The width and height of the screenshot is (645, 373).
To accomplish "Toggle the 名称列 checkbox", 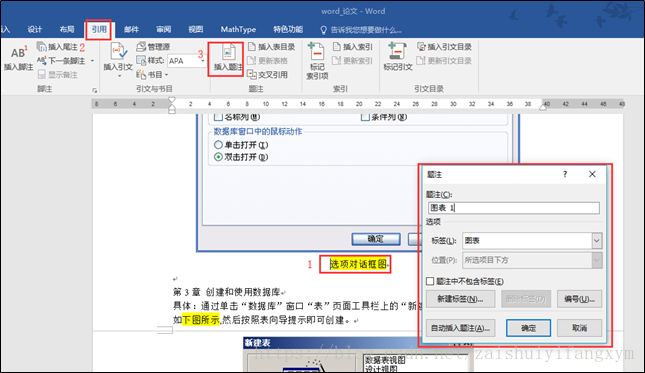I will pos(218,117).
